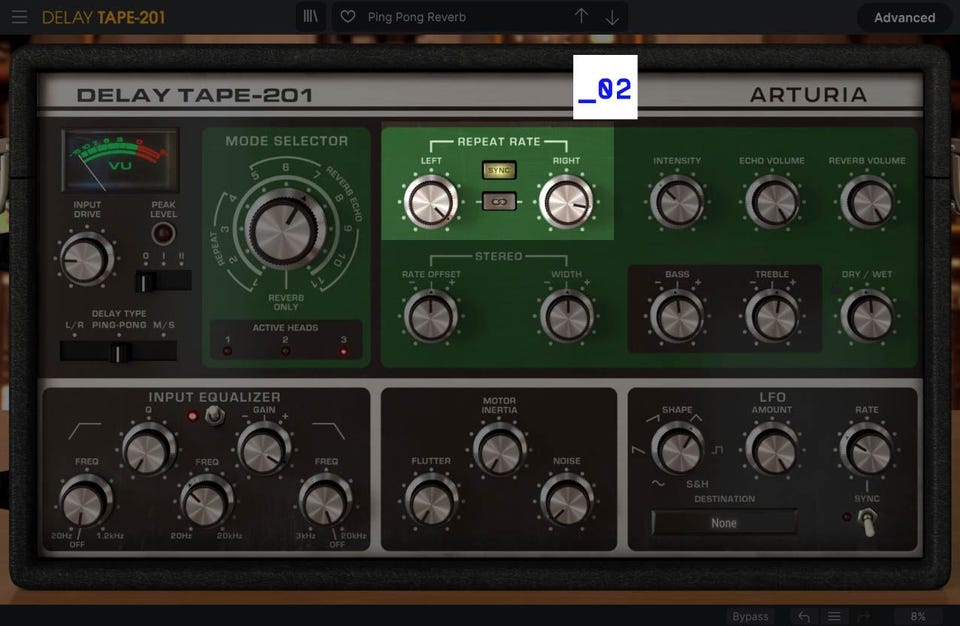The image size is (960, 626).
Task: Click the Input Equalizer Q knob
Action: tap(148, 450)
